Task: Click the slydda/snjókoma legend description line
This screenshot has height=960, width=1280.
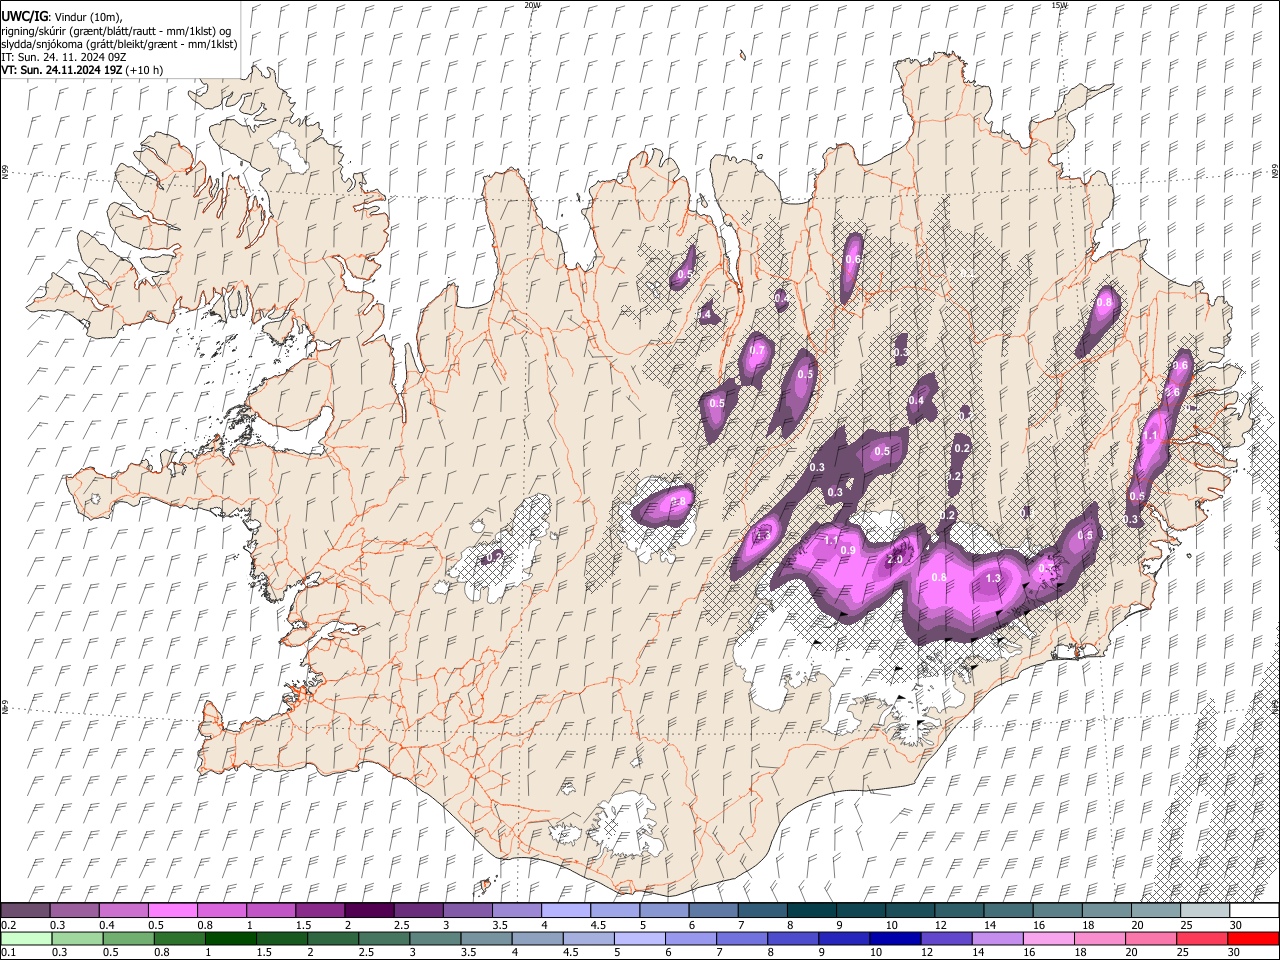Action: pos(119,44)
